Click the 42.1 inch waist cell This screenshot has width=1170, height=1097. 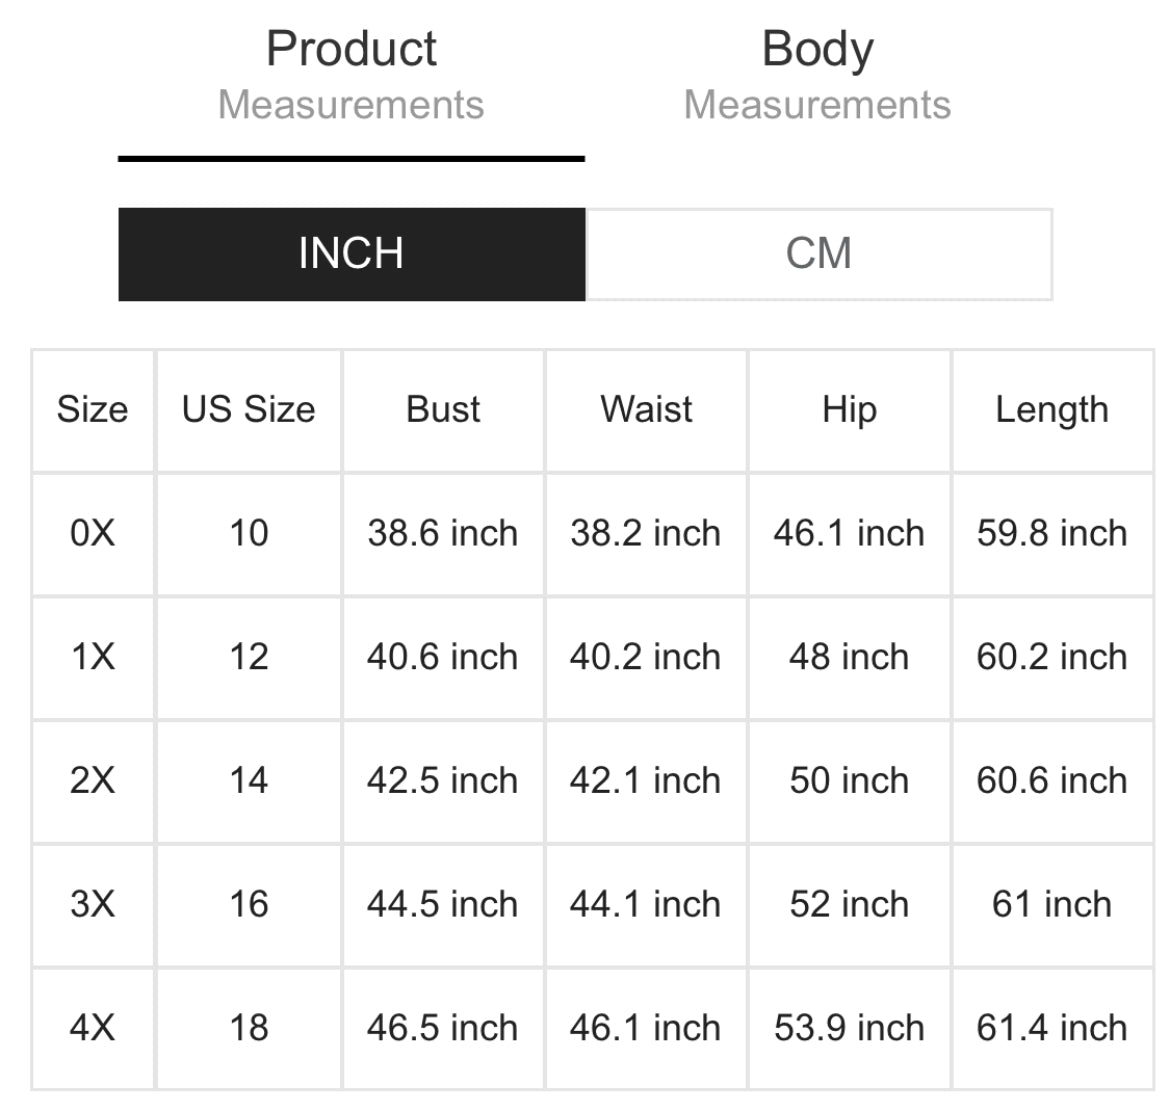(x=646, y=781)
